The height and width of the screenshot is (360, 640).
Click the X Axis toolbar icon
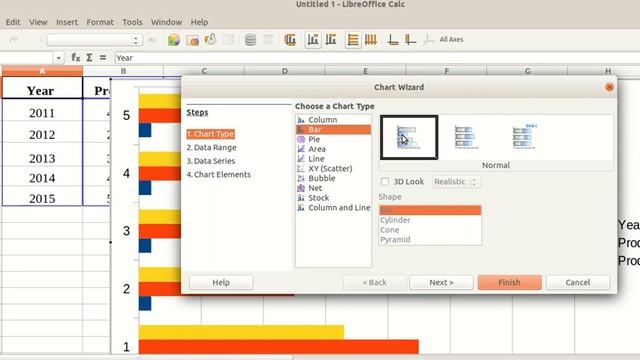pyautogui.click(x=393, y=40)
